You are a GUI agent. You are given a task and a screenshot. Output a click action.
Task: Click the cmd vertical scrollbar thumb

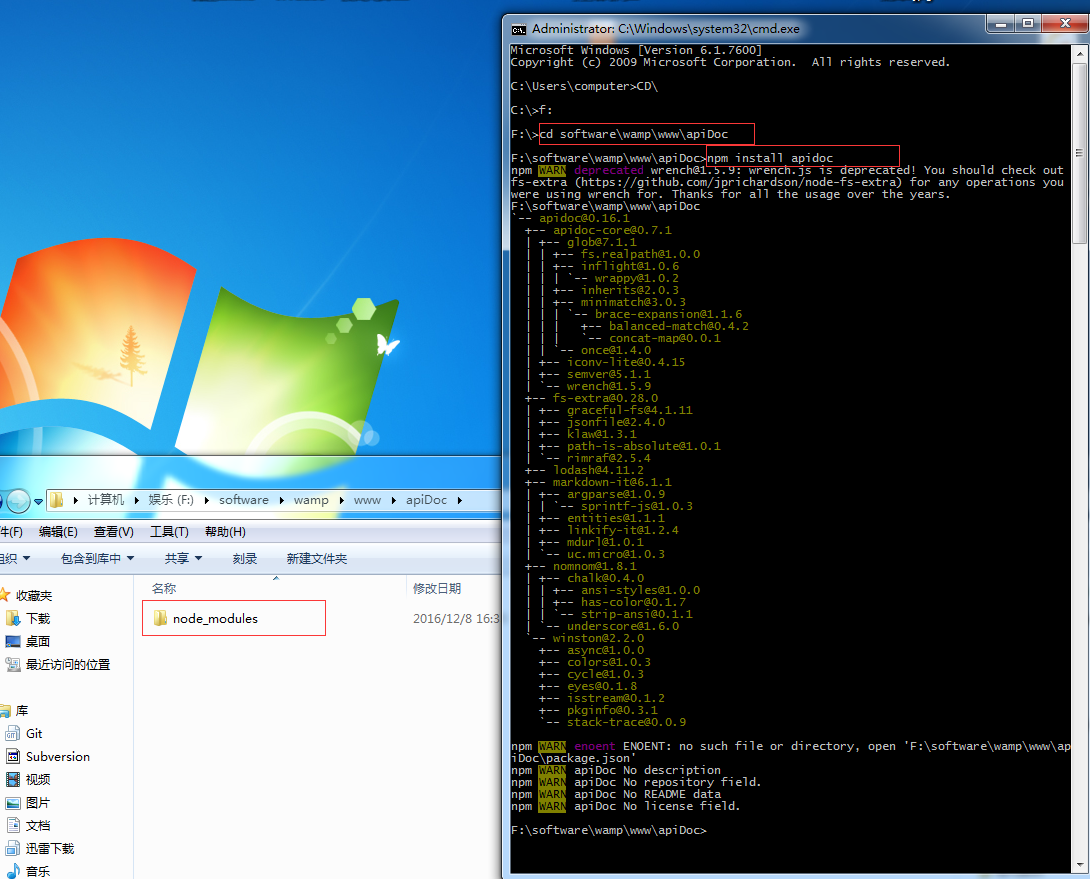tap(1080, 154)
